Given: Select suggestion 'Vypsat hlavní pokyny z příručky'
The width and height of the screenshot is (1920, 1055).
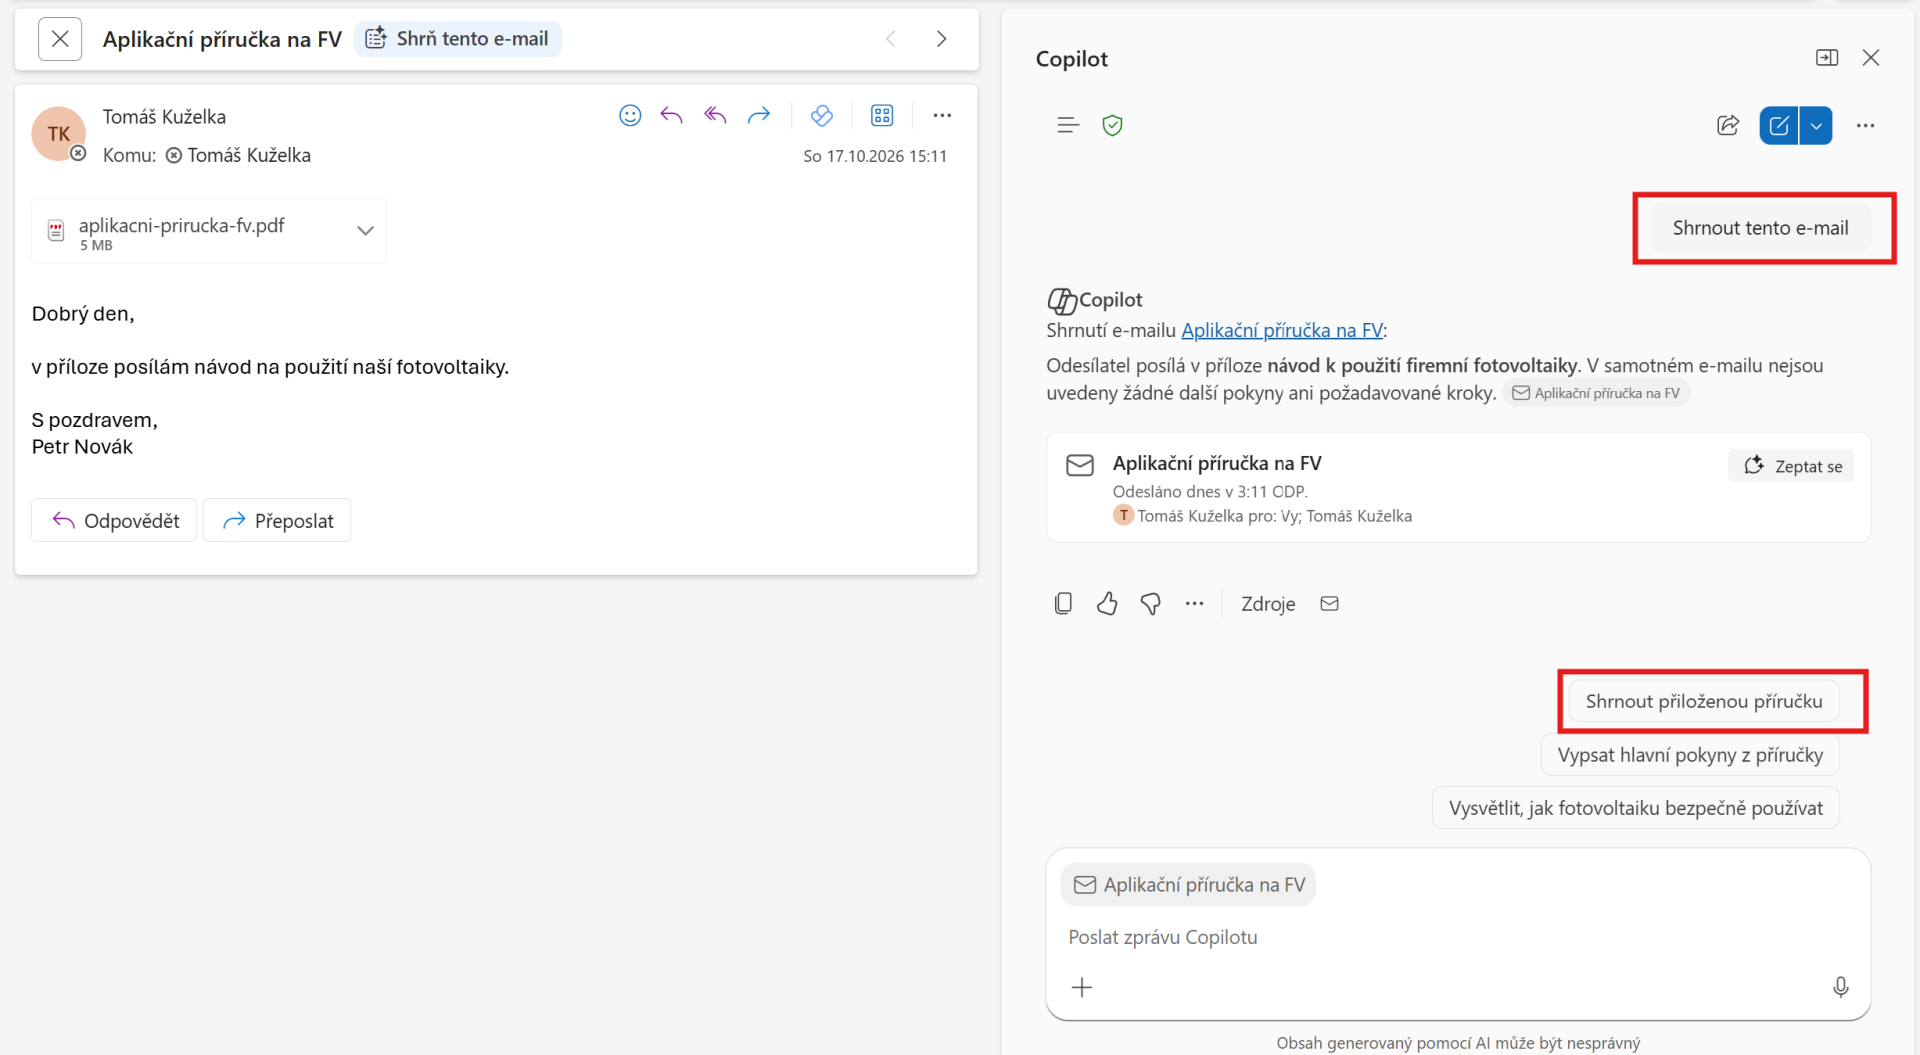Looking at the screenshot, I should click(x=1690, y=755).
